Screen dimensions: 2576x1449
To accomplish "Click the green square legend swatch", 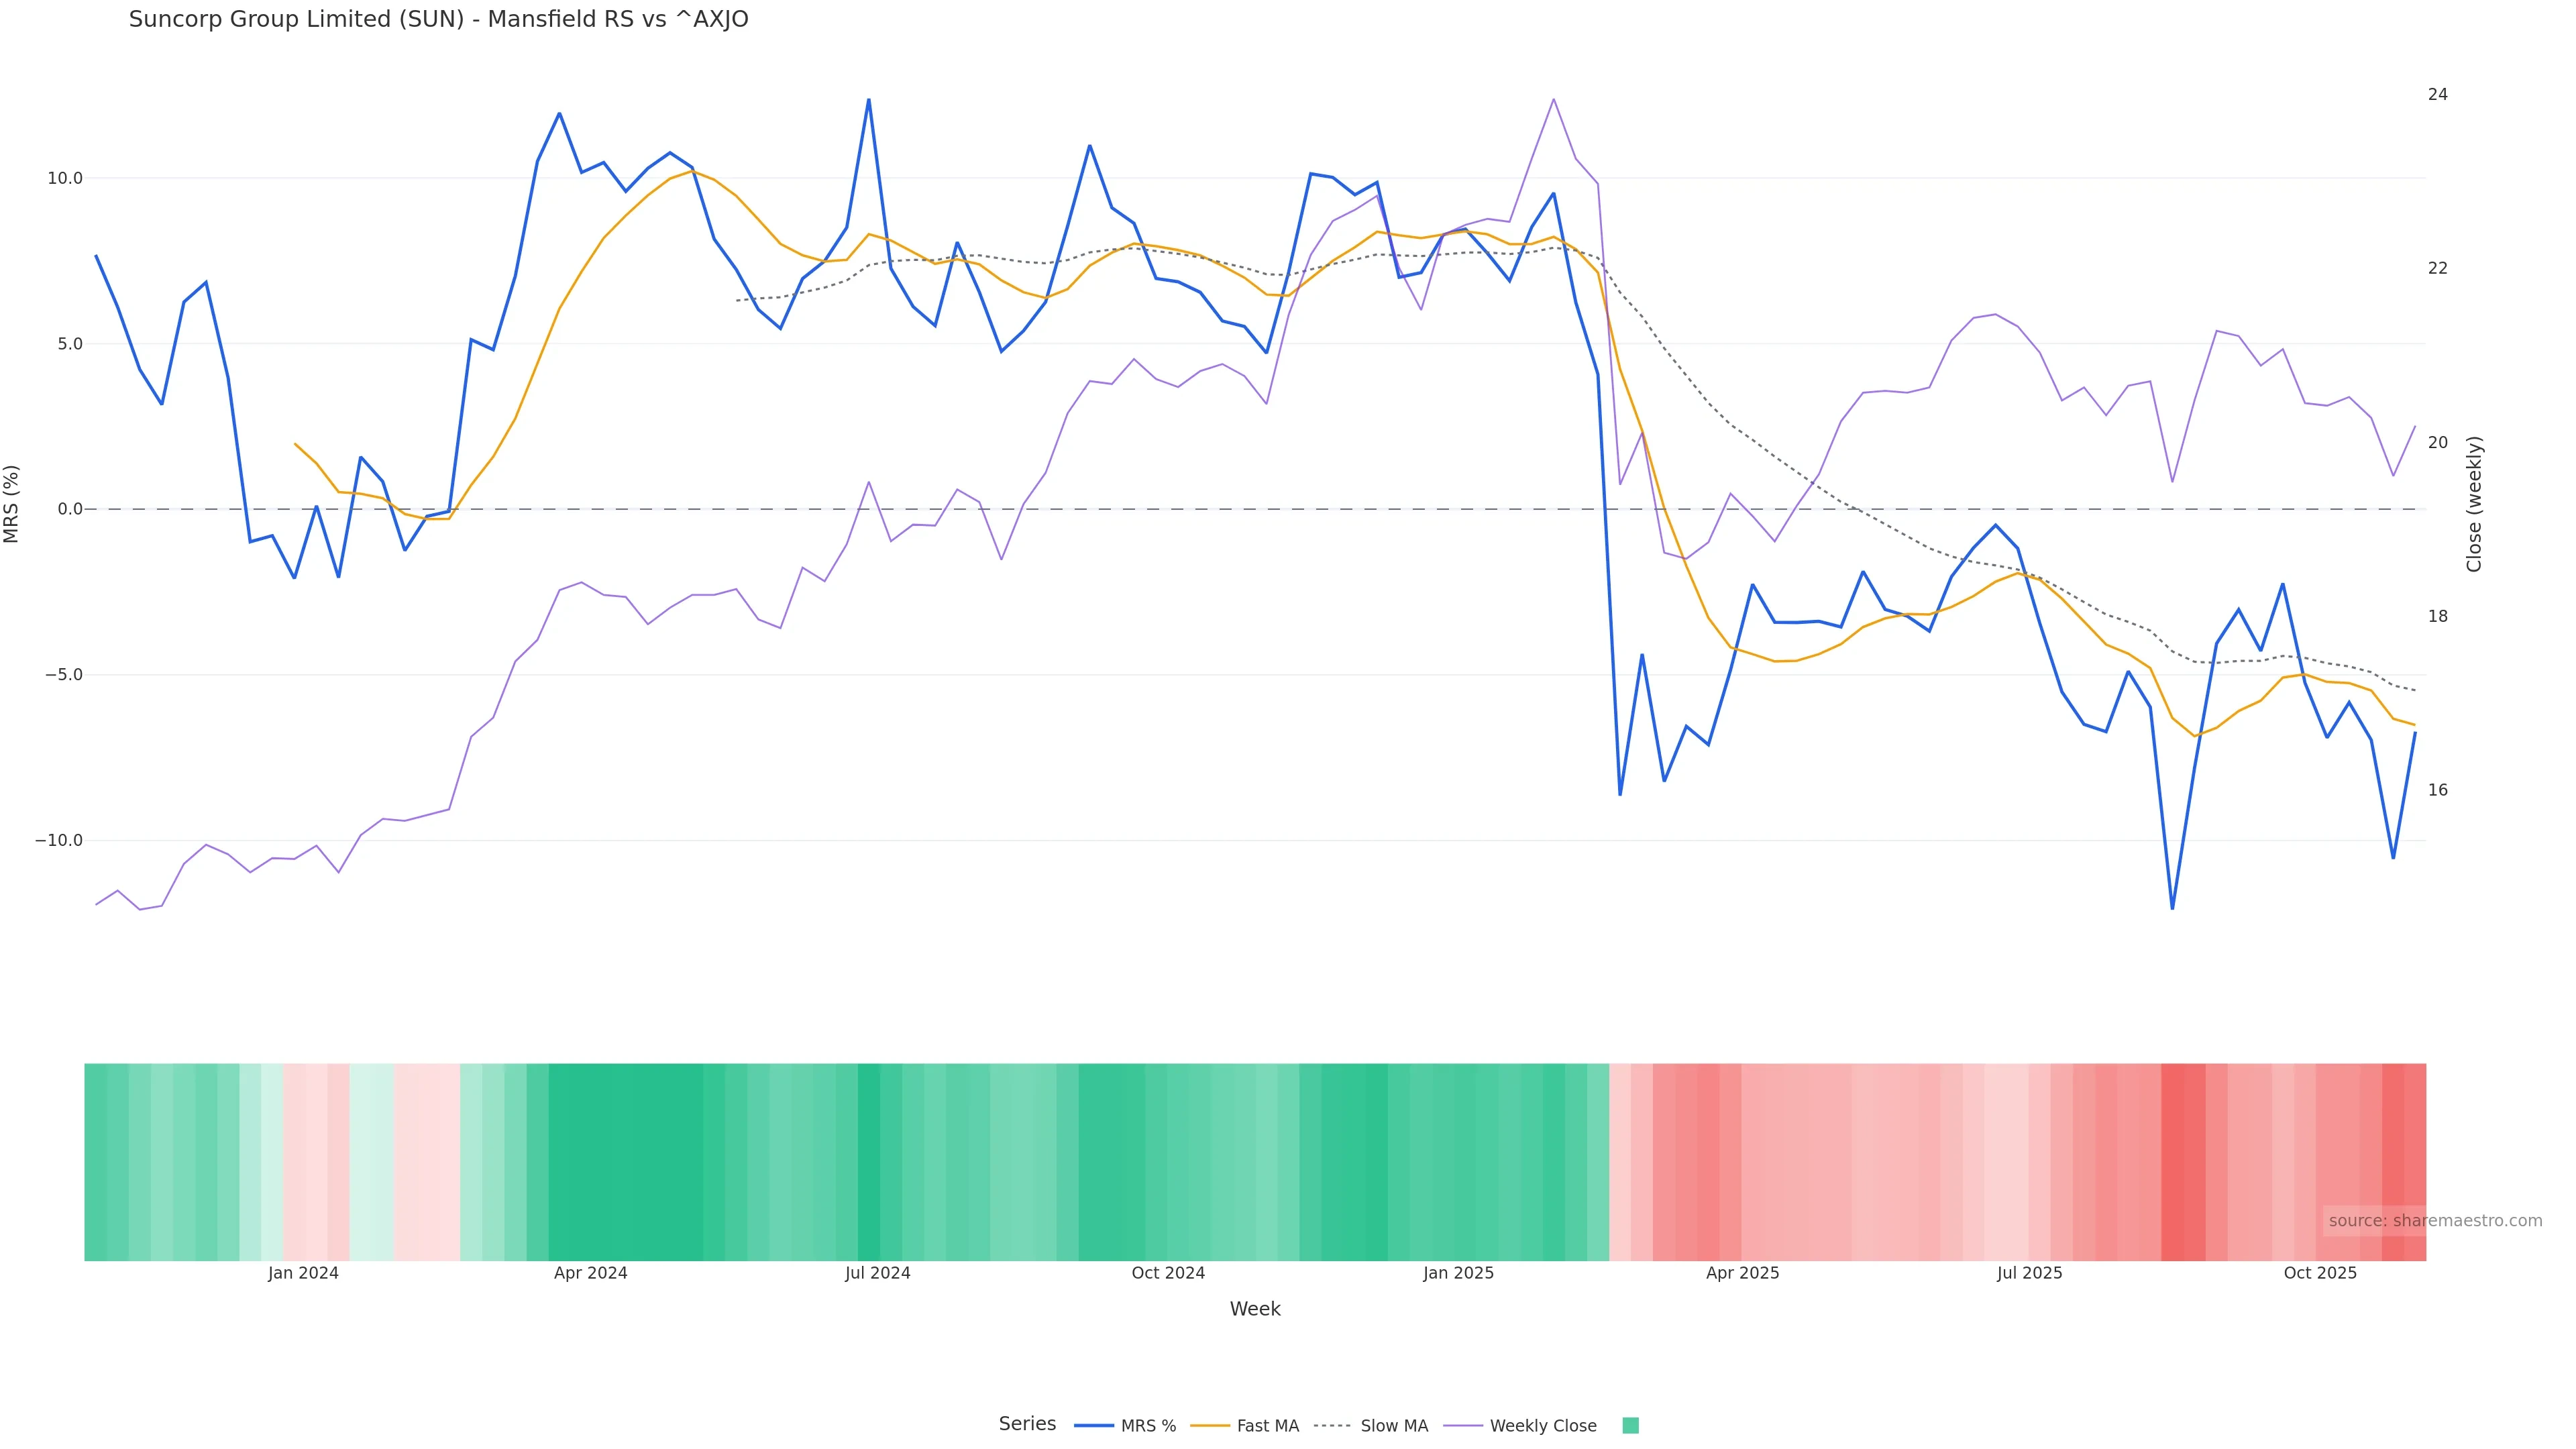I will [1630, 1425].
